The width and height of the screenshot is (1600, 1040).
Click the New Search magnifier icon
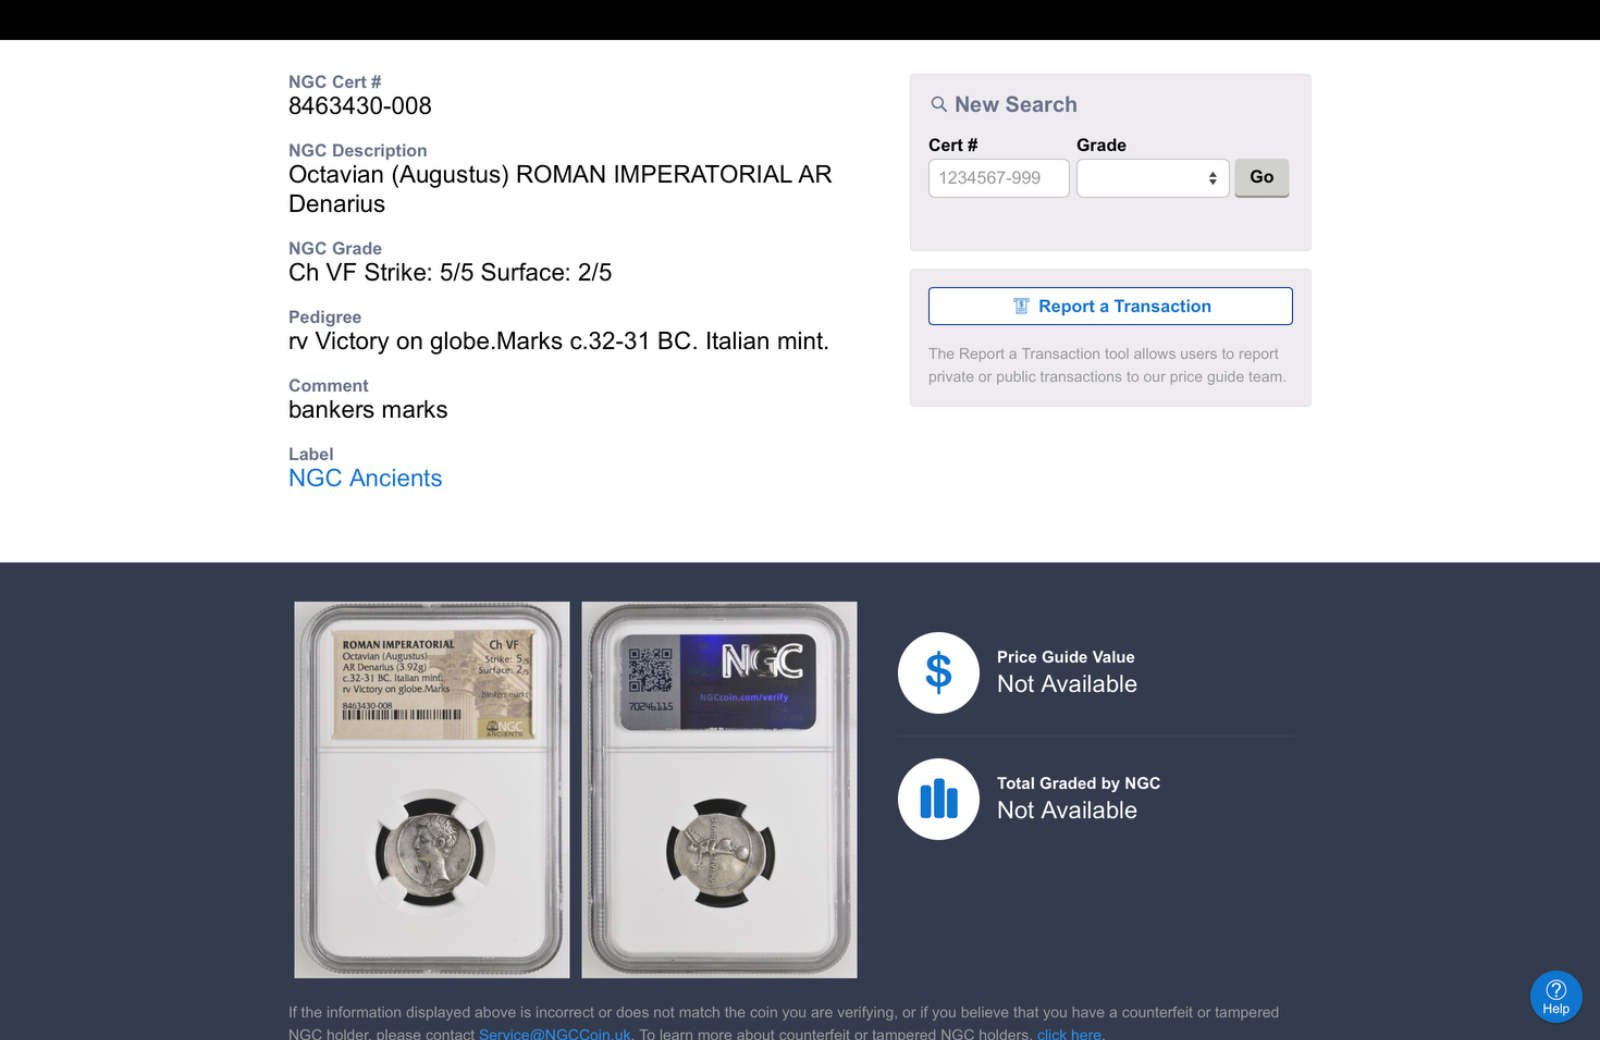tap(938, 104)
